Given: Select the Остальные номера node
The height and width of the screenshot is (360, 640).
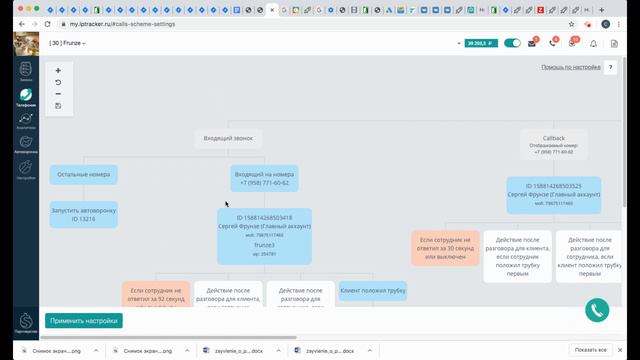Looking at the screenshot, I should pyautogui.click(x=84, y=175).
